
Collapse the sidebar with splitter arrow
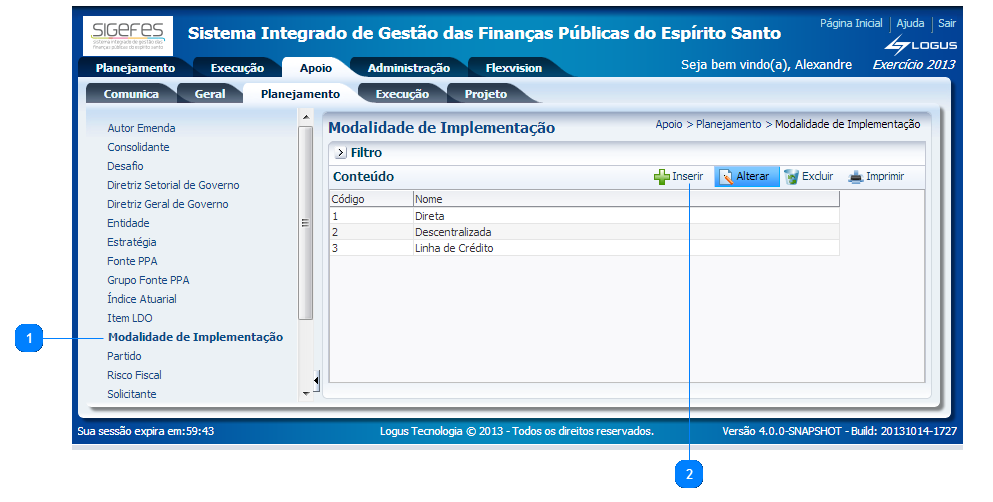(x=317, y=380)
